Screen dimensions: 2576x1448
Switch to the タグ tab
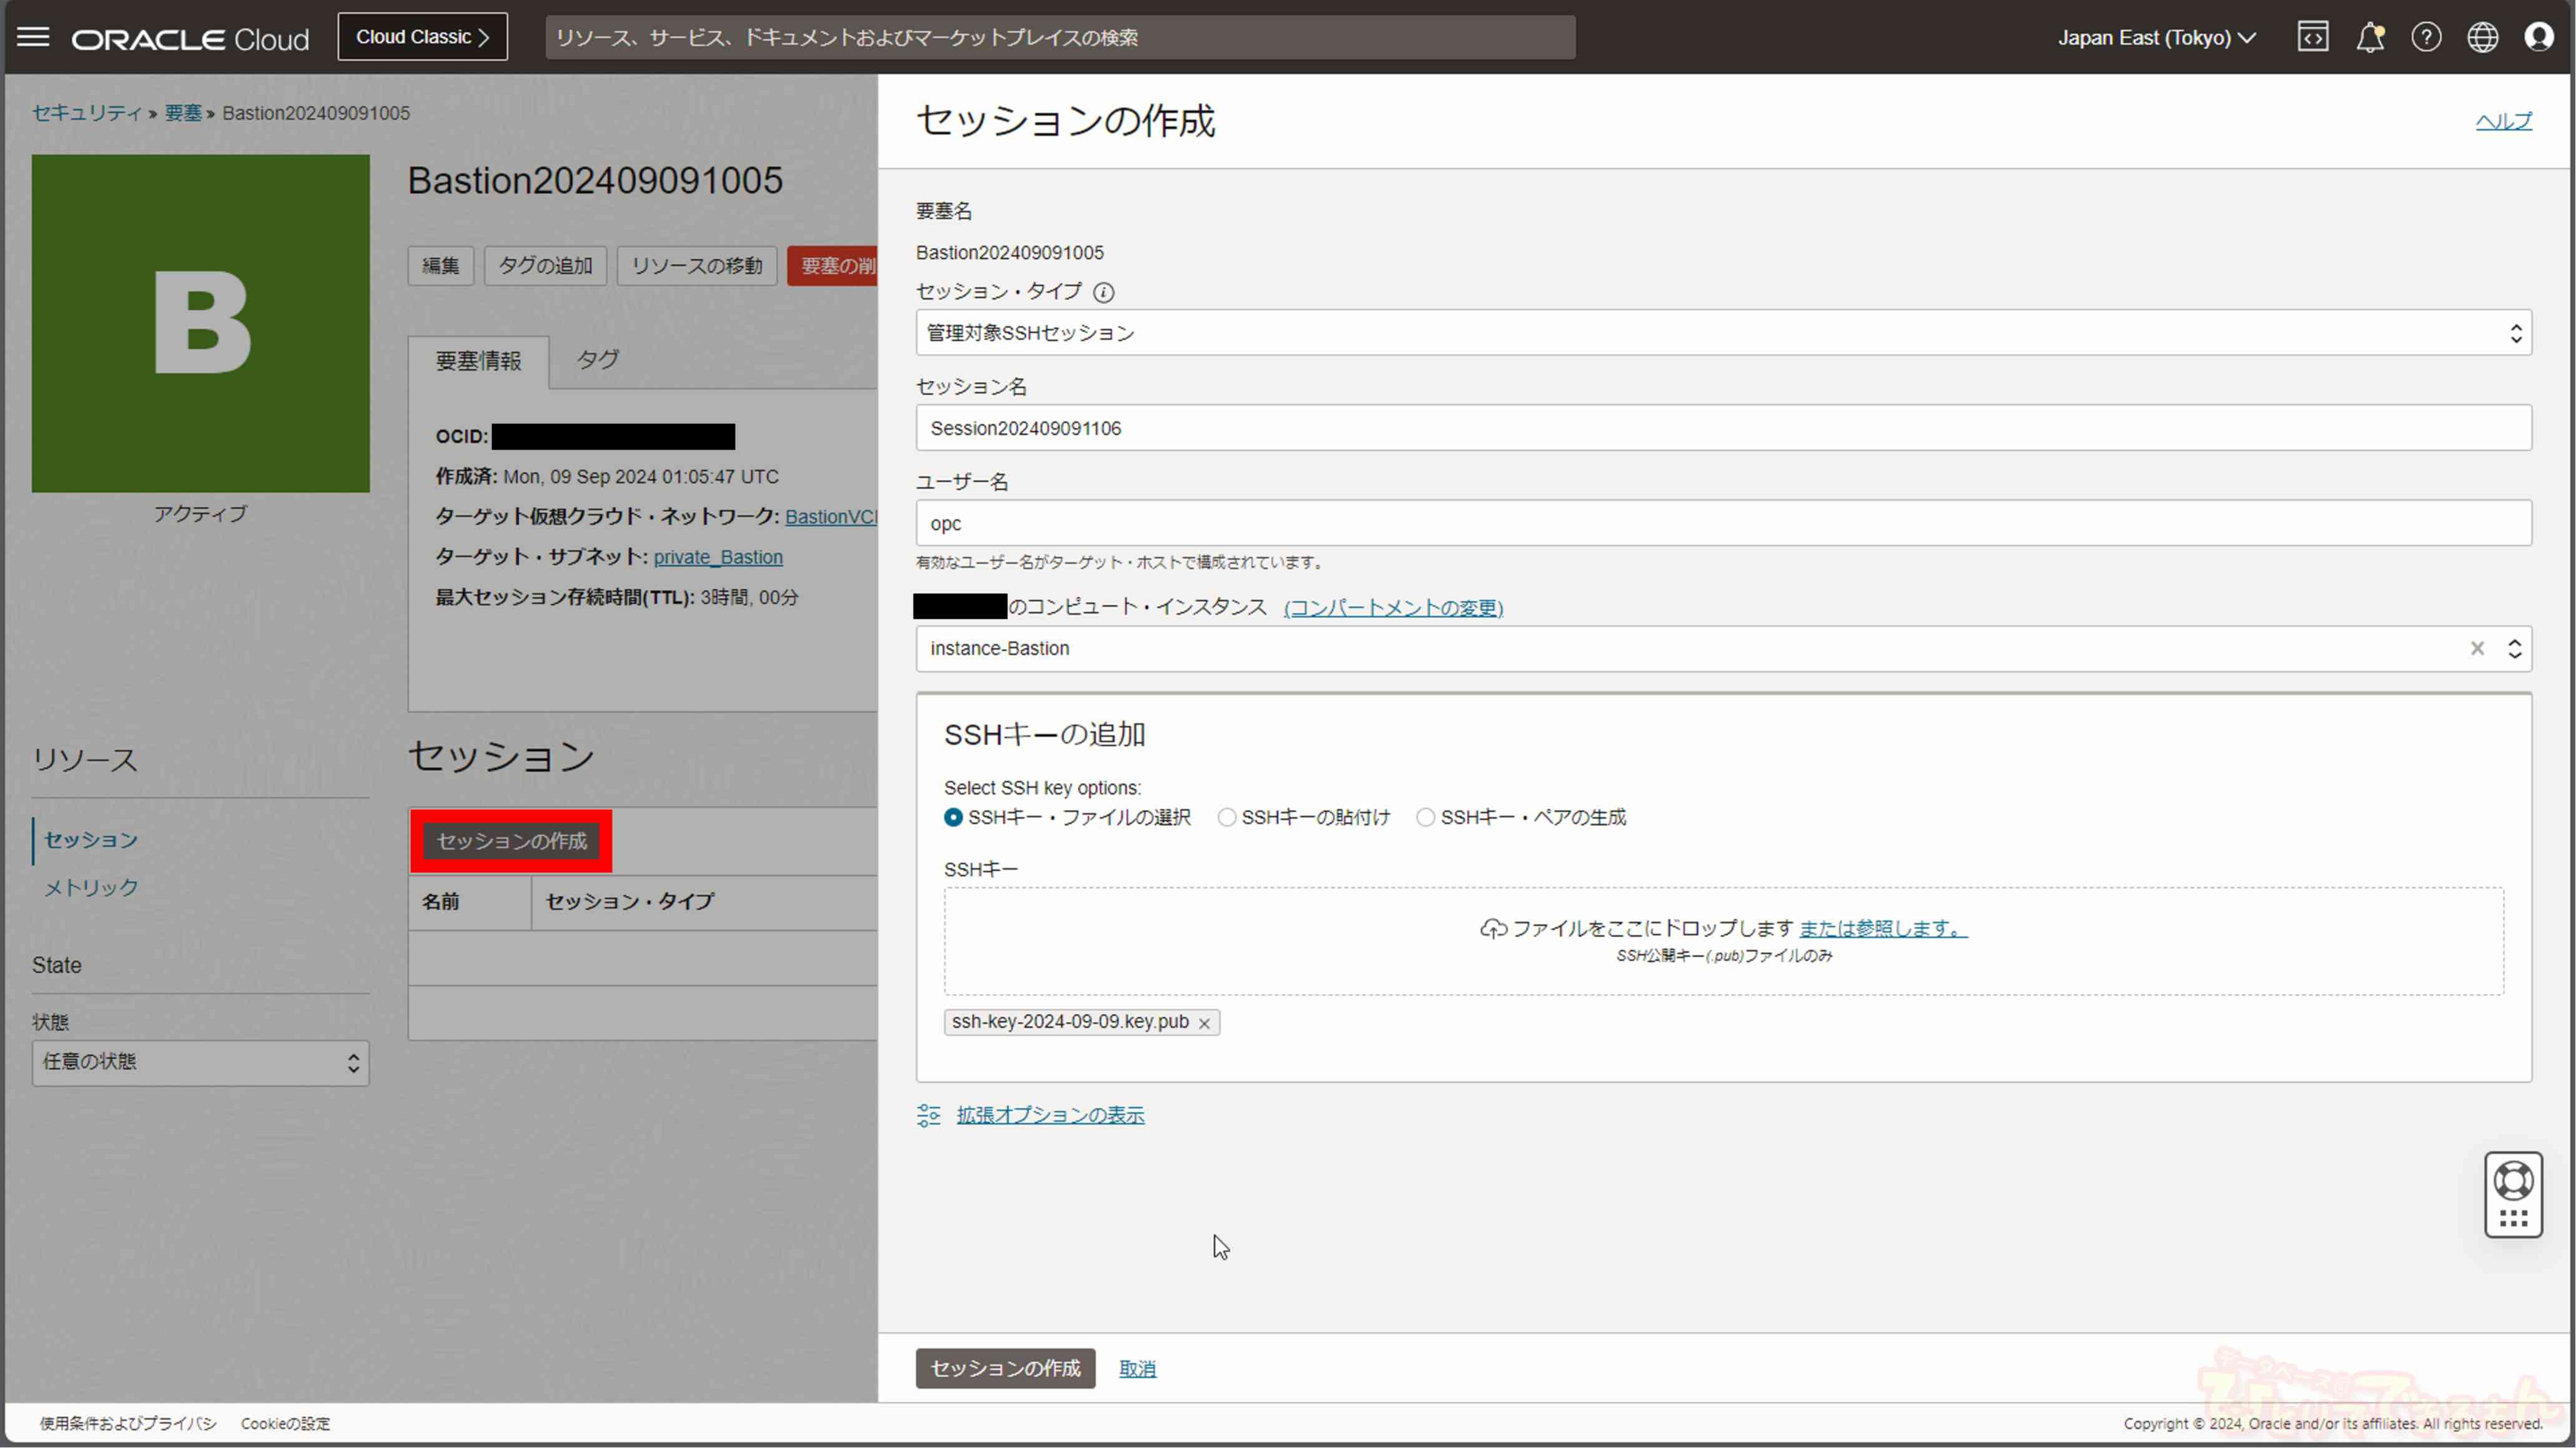[x=597, y=360]
